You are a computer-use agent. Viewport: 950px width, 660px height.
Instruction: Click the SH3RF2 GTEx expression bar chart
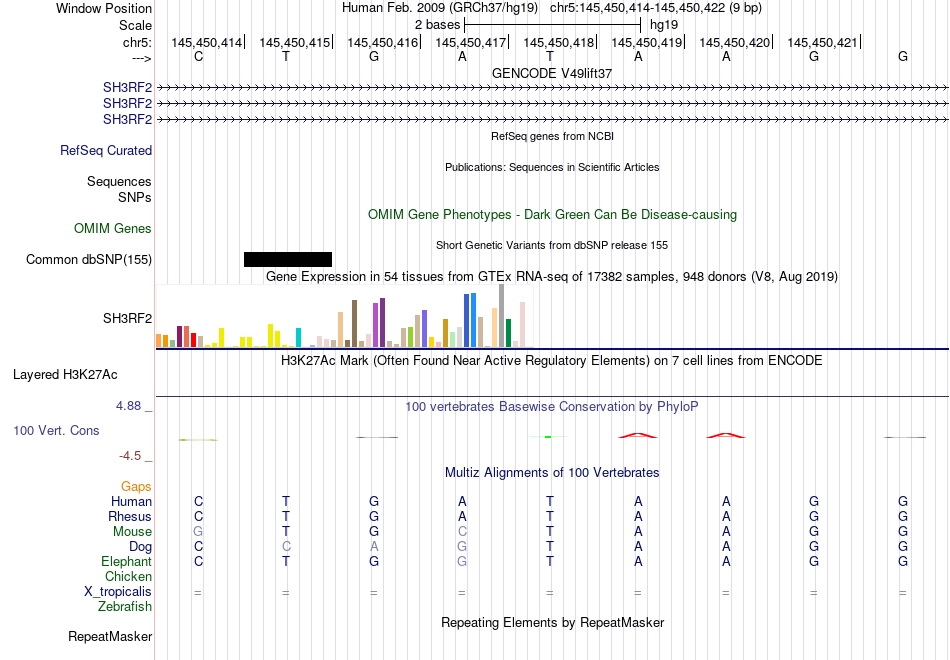[x=344, y=316]
